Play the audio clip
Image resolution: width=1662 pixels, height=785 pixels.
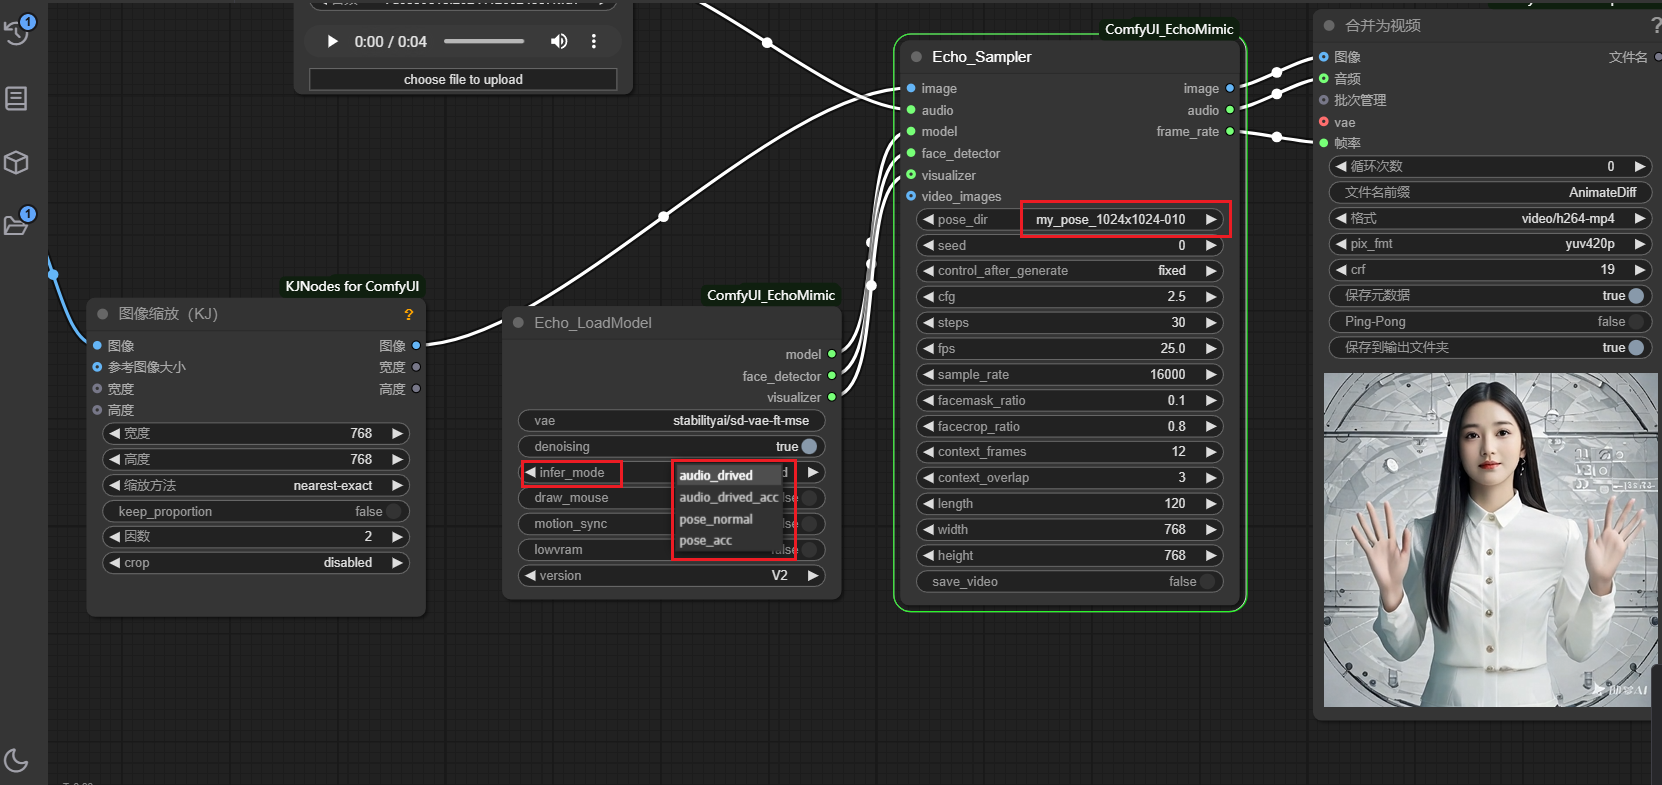pos(333,41)
